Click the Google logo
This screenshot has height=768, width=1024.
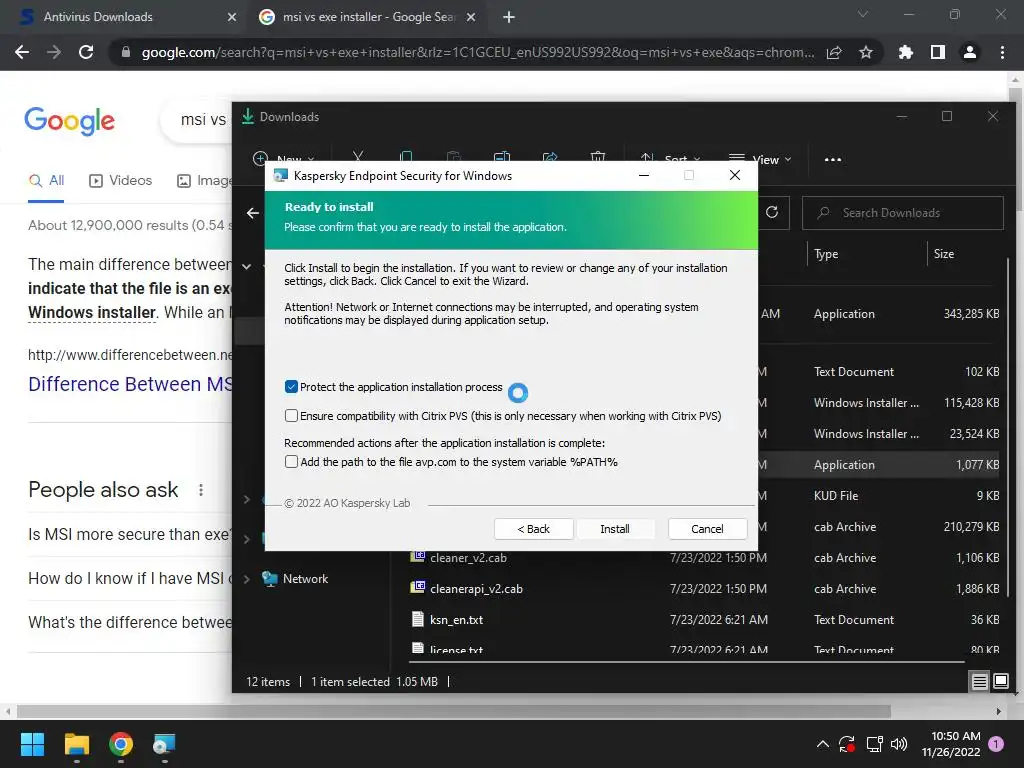pos(69,120)
